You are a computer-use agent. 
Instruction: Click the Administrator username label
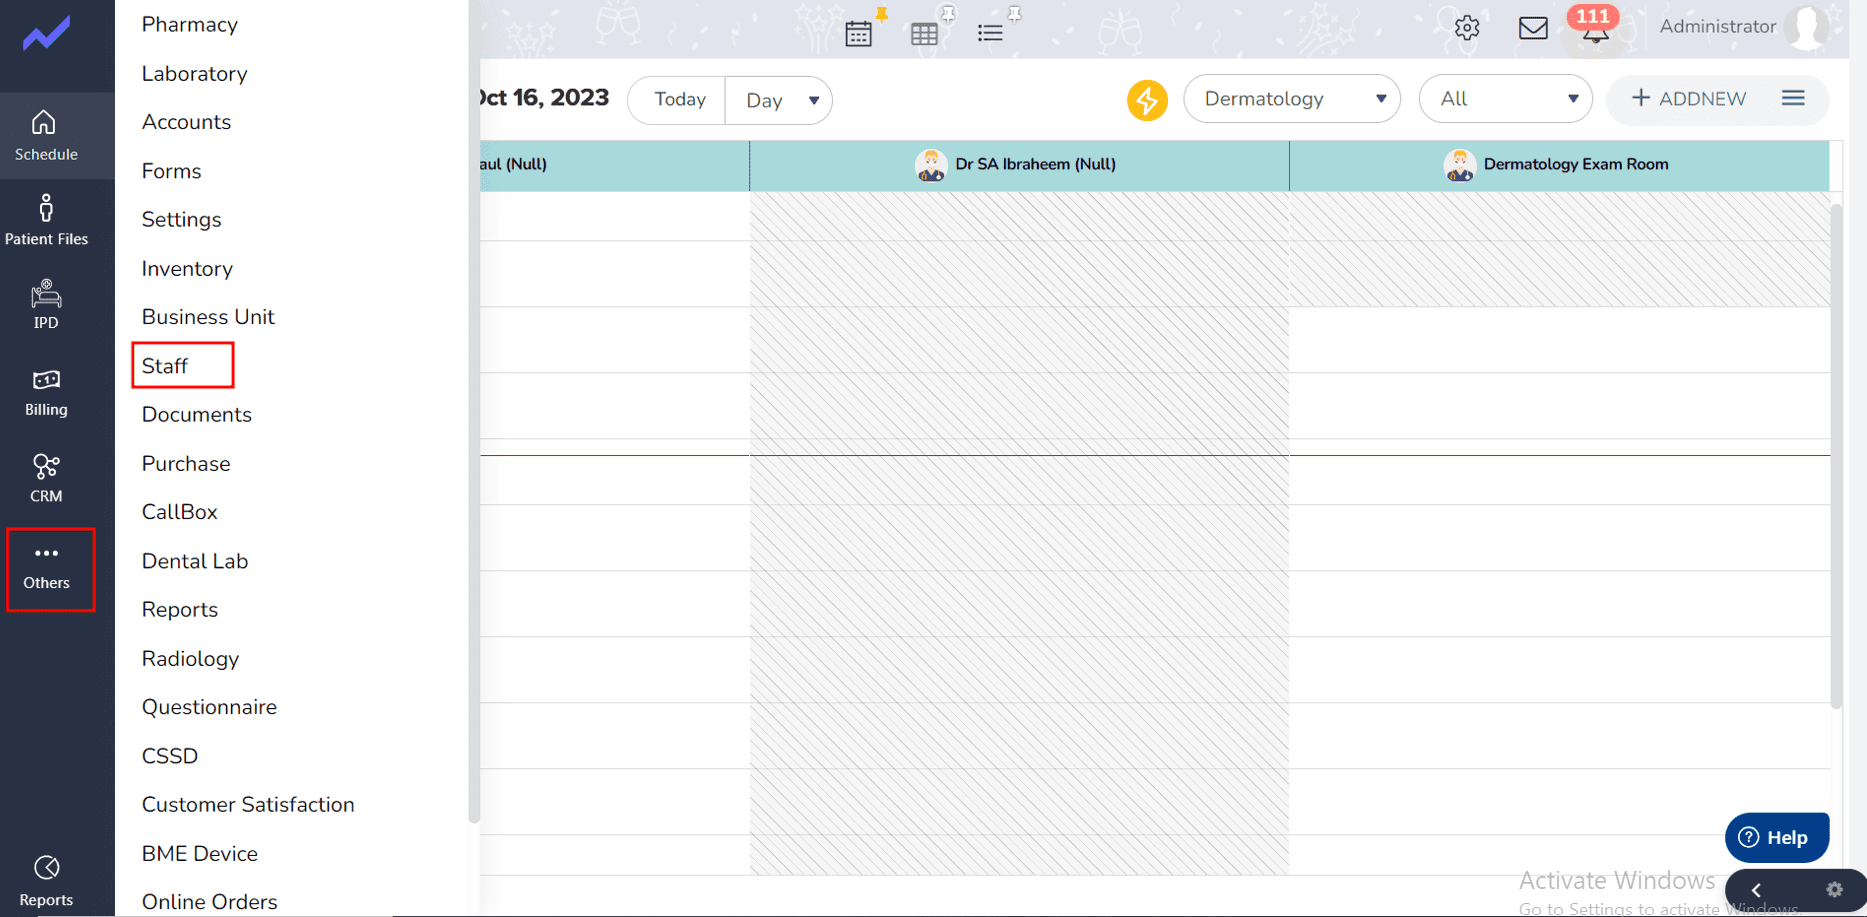click(x=1717, y=27)
